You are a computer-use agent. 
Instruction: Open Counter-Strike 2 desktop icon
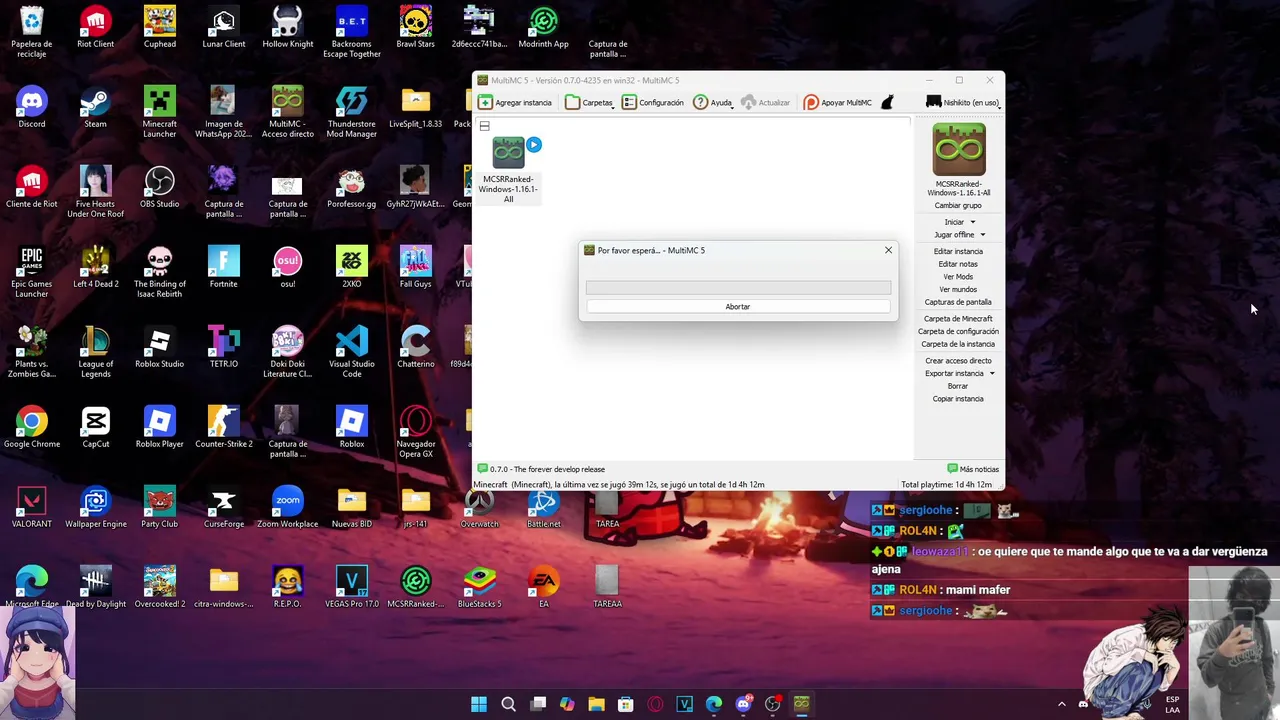pos(224,428)
